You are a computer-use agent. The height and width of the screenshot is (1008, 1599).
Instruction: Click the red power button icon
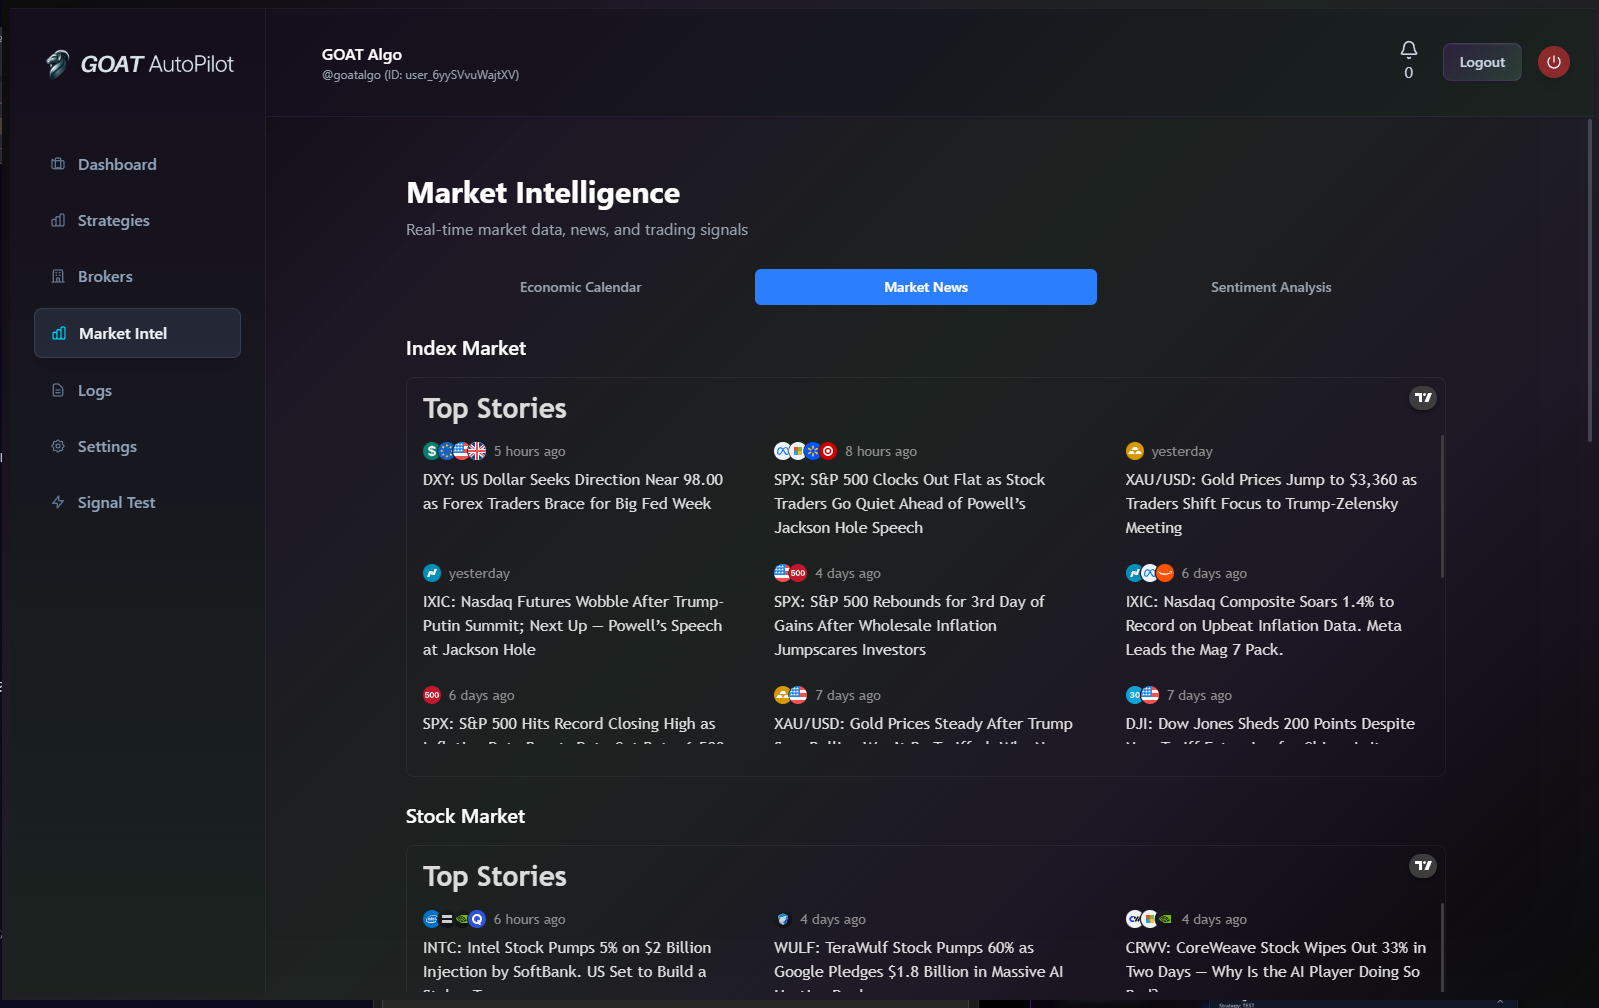(x=1553, y=62)
